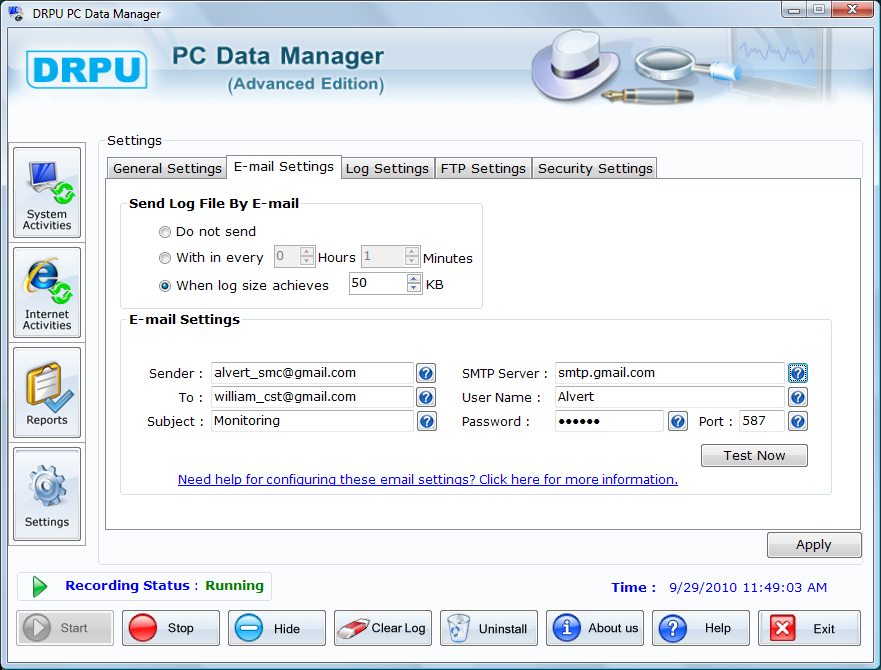Increase the Hours spinner value

tap(307, 252)
